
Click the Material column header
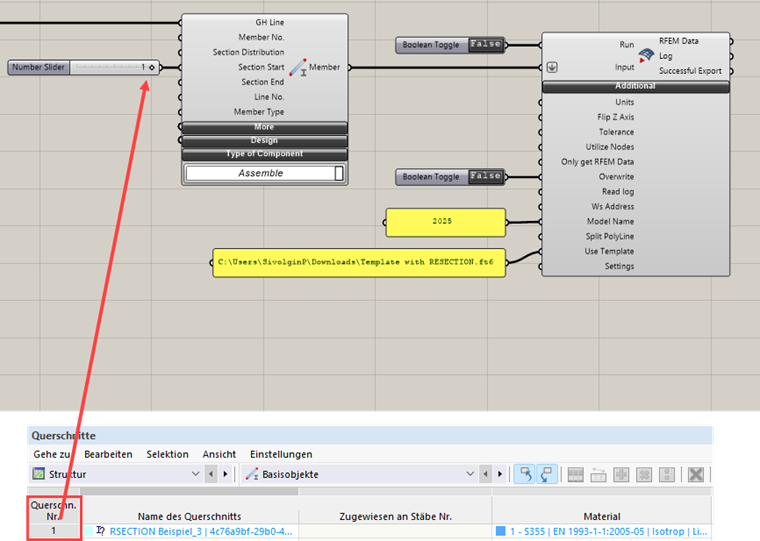tap(602, 517)
